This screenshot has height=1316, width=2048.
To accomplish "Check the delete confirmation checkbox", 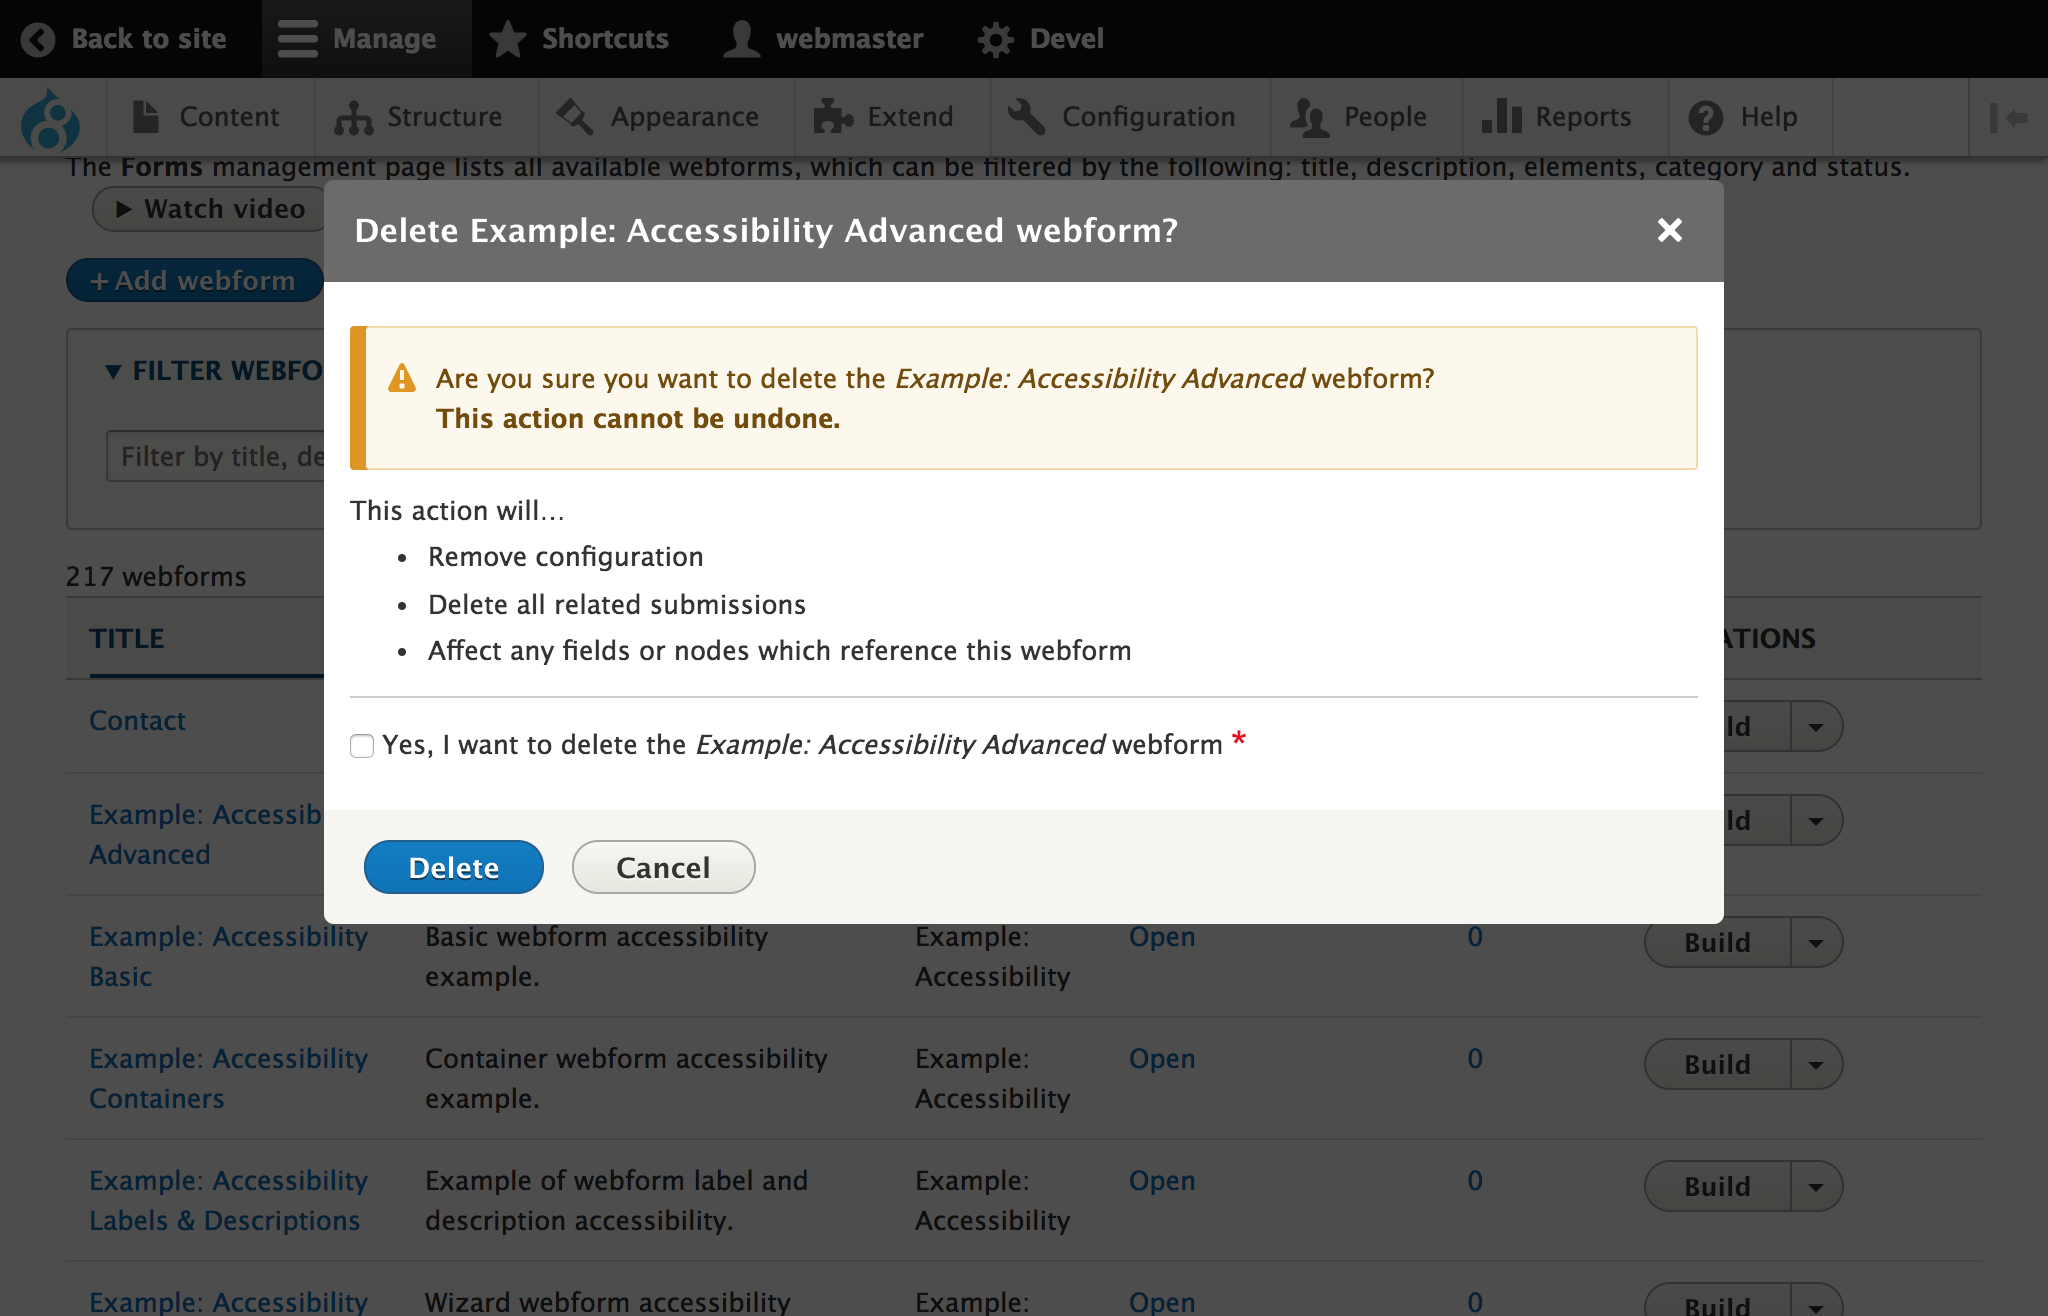I will coord(362,746).
